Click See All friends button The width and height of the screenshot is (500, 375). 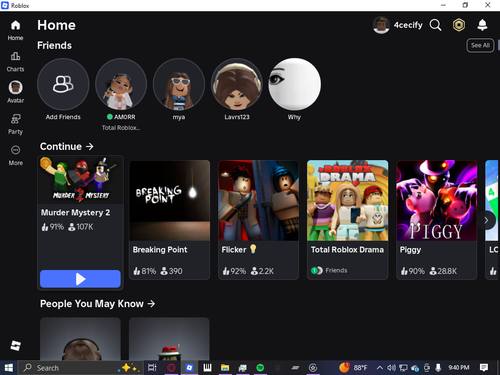pos(480,45)
